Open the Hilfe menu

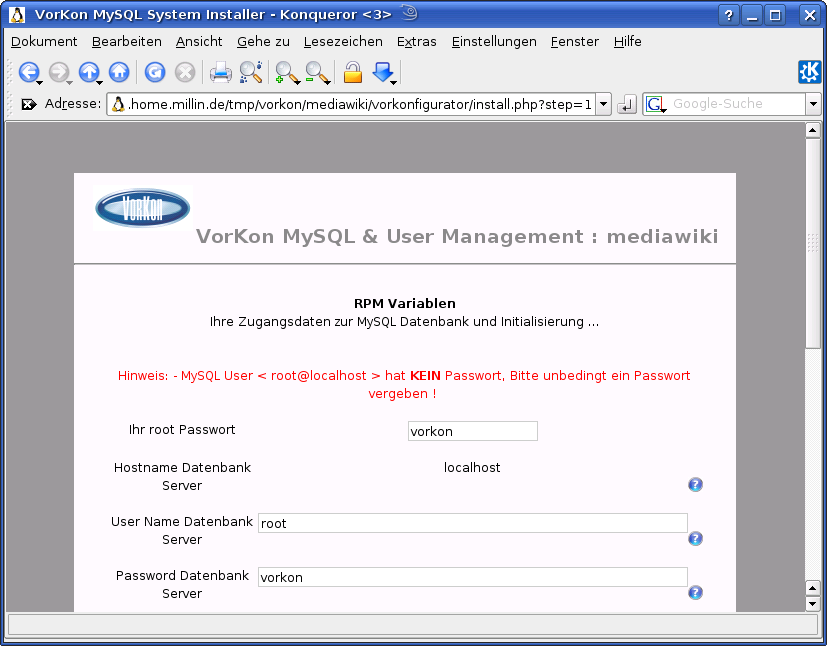click(x=628, y=42)
